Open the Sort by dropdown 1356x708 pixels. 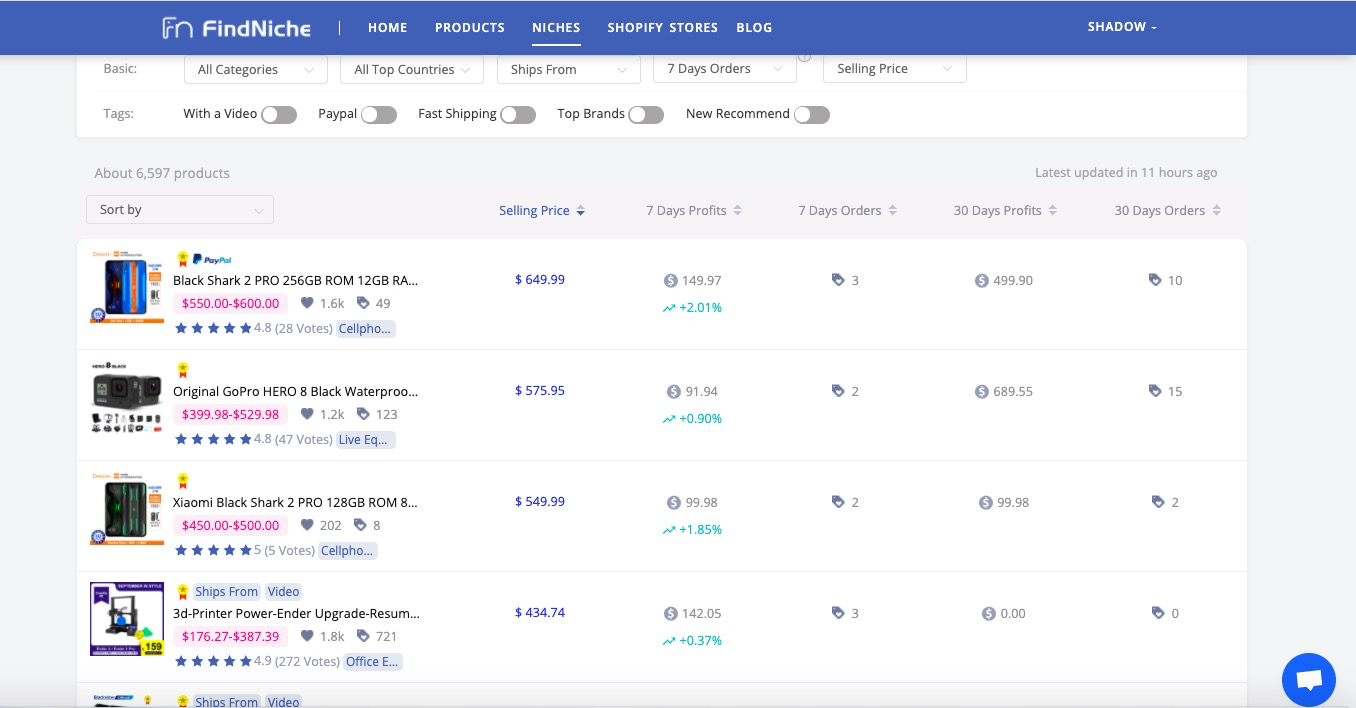[180, 210]
